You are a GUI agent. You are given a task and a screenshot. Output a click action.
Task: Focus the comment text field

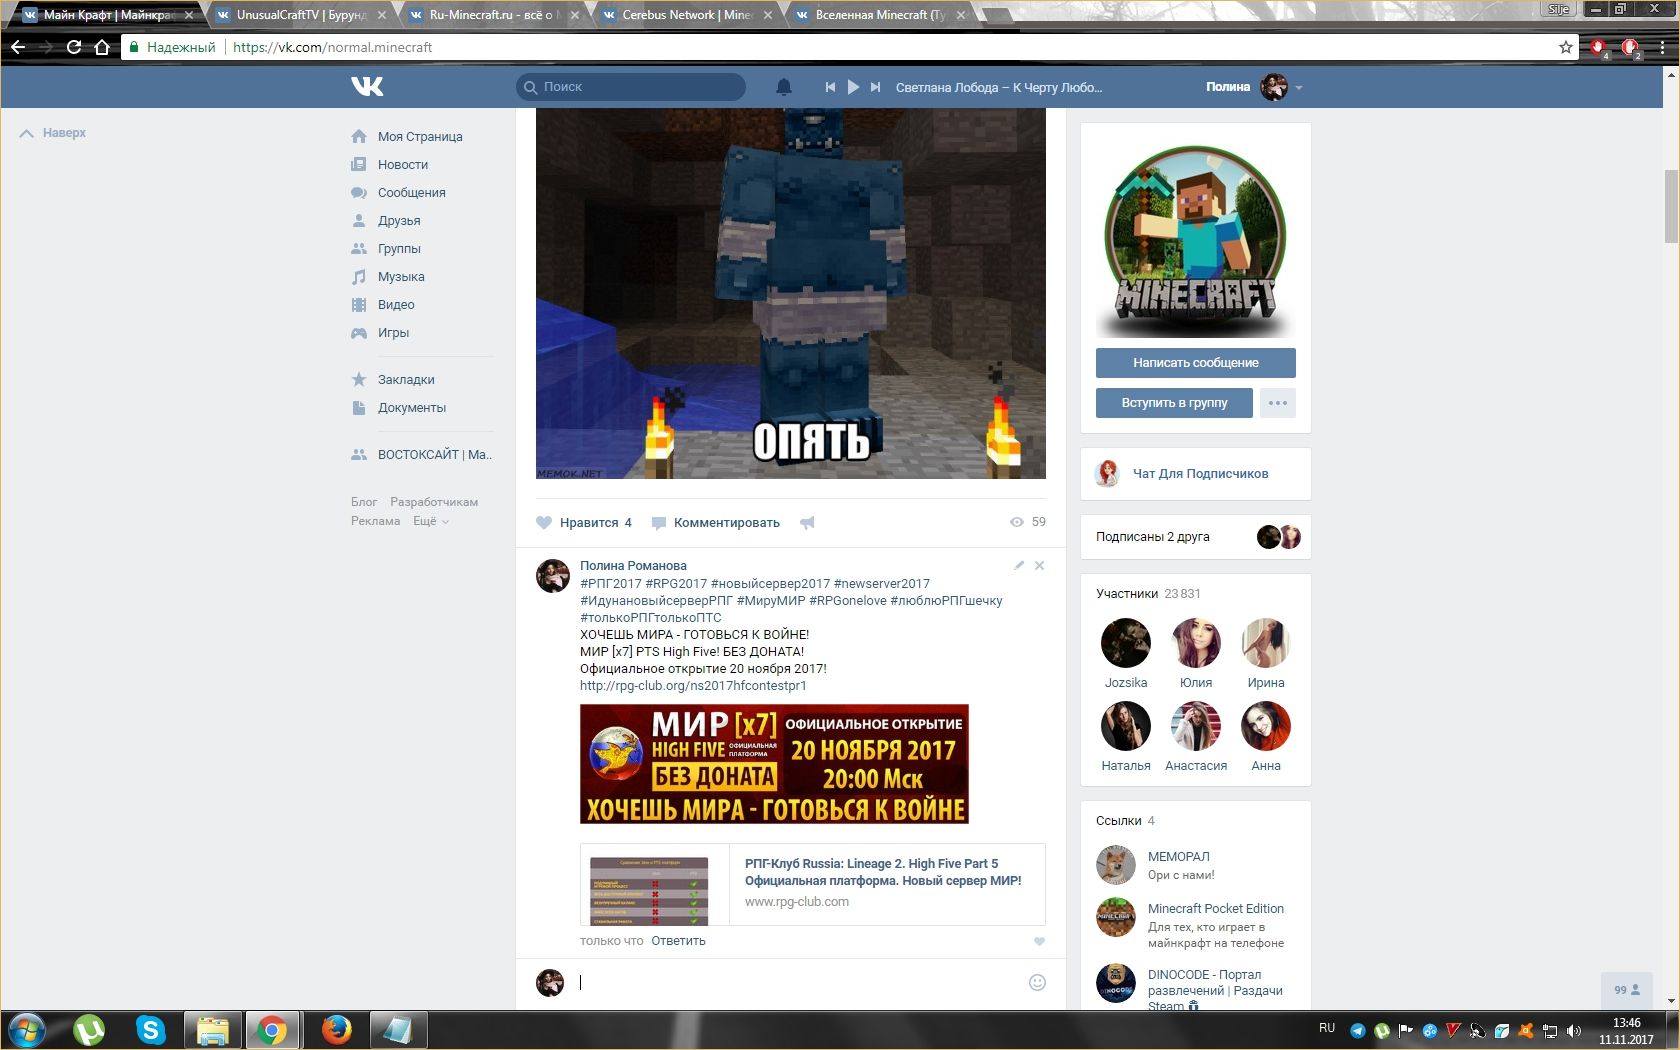(x=798, y=982)
